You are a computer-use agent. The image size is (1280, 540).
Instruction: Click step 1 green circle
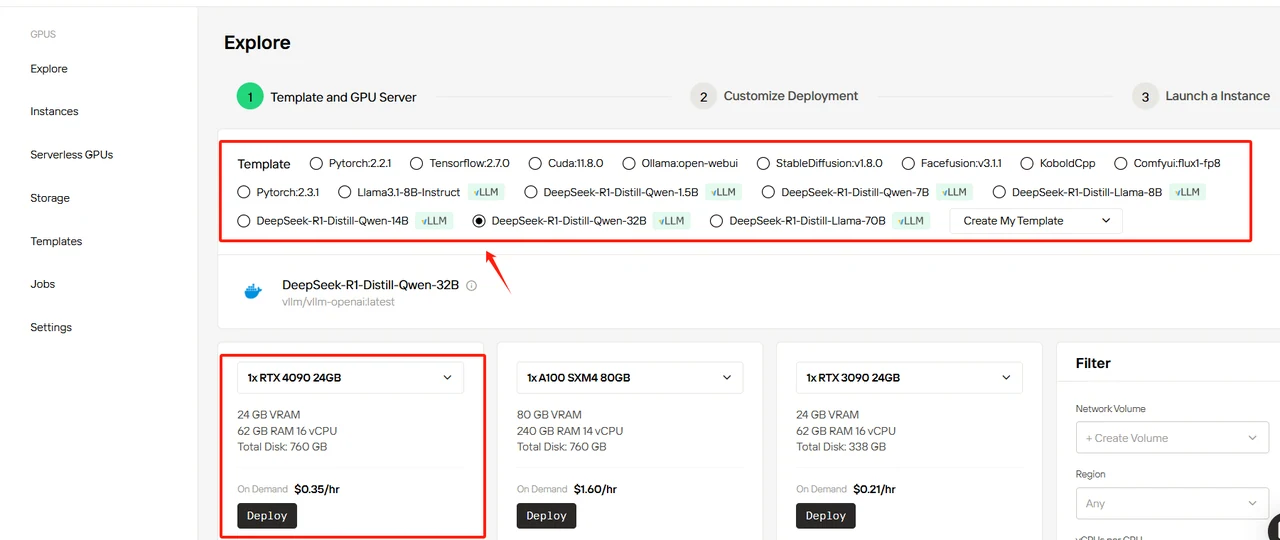click(249, 96)
